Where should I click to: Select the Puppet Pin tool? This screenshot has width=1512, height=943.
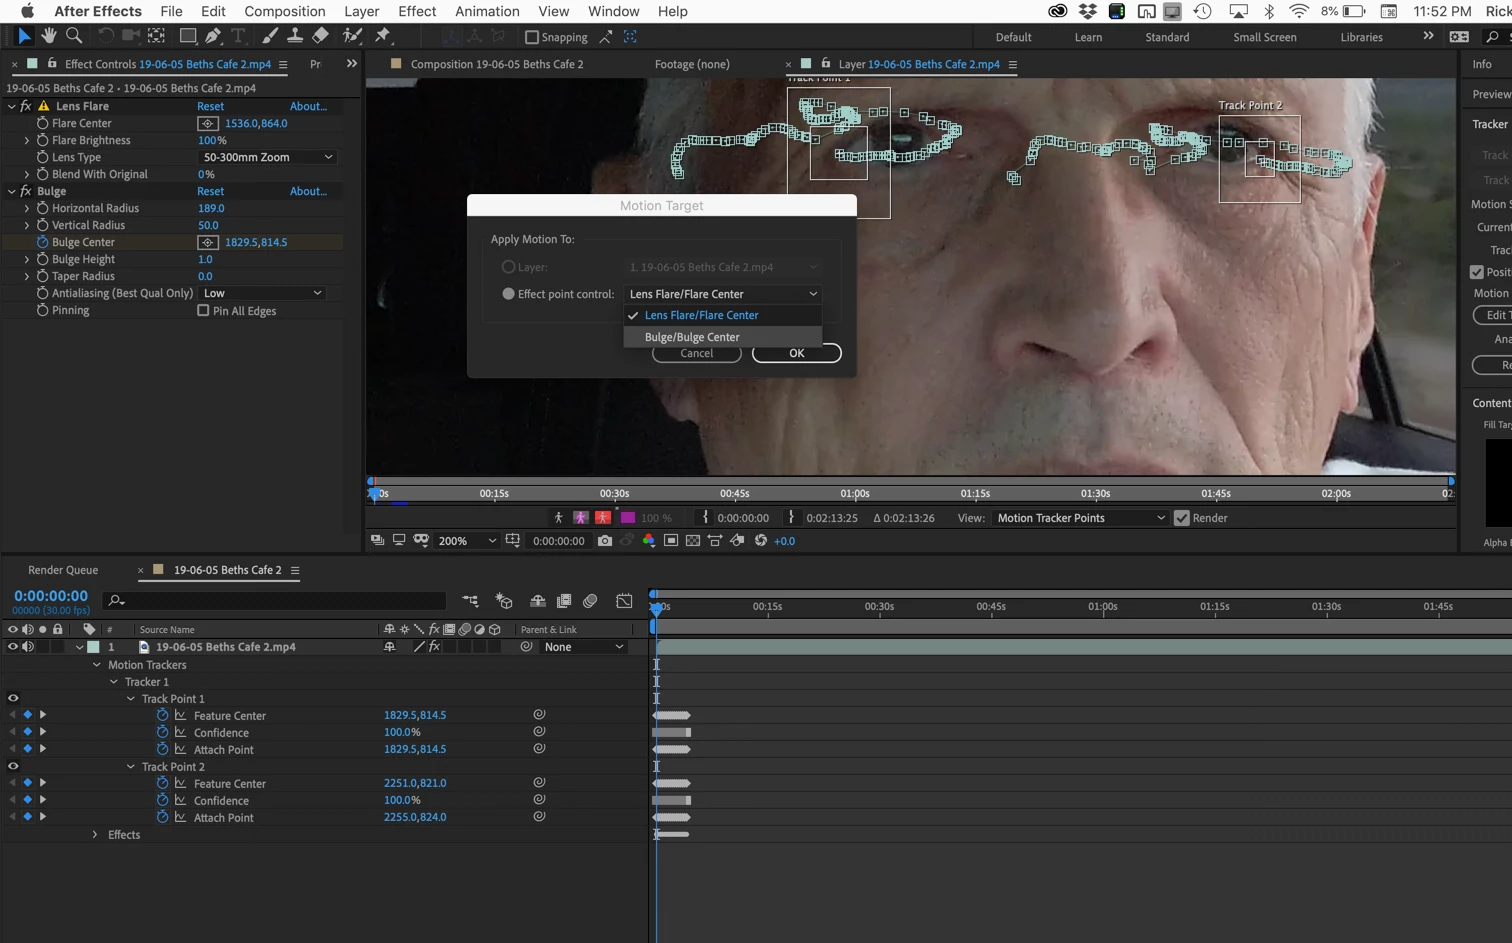[x=382, y=36]
